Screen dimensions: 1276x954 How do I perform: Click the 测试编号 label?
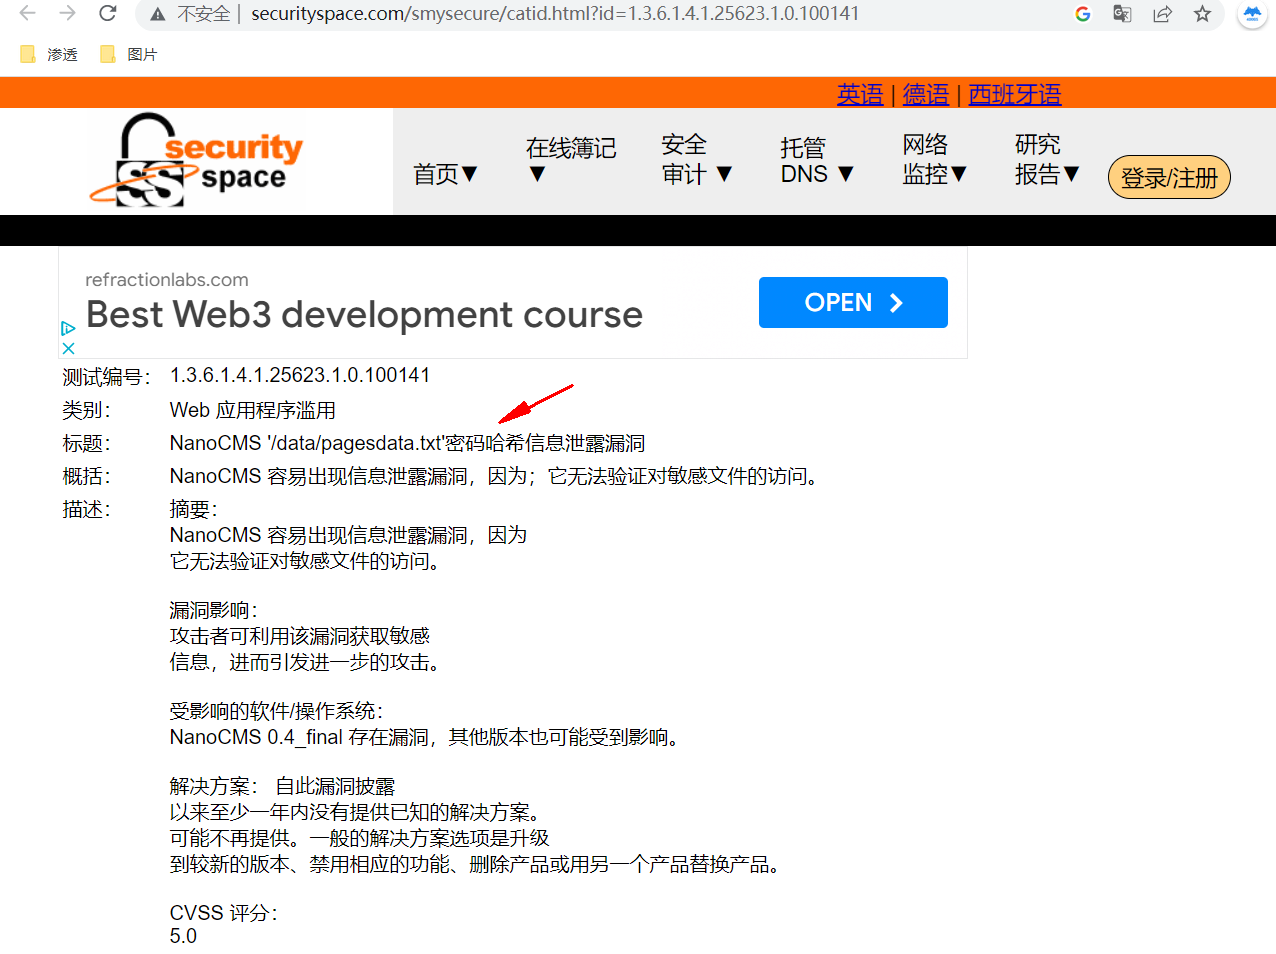pos(106,377)
